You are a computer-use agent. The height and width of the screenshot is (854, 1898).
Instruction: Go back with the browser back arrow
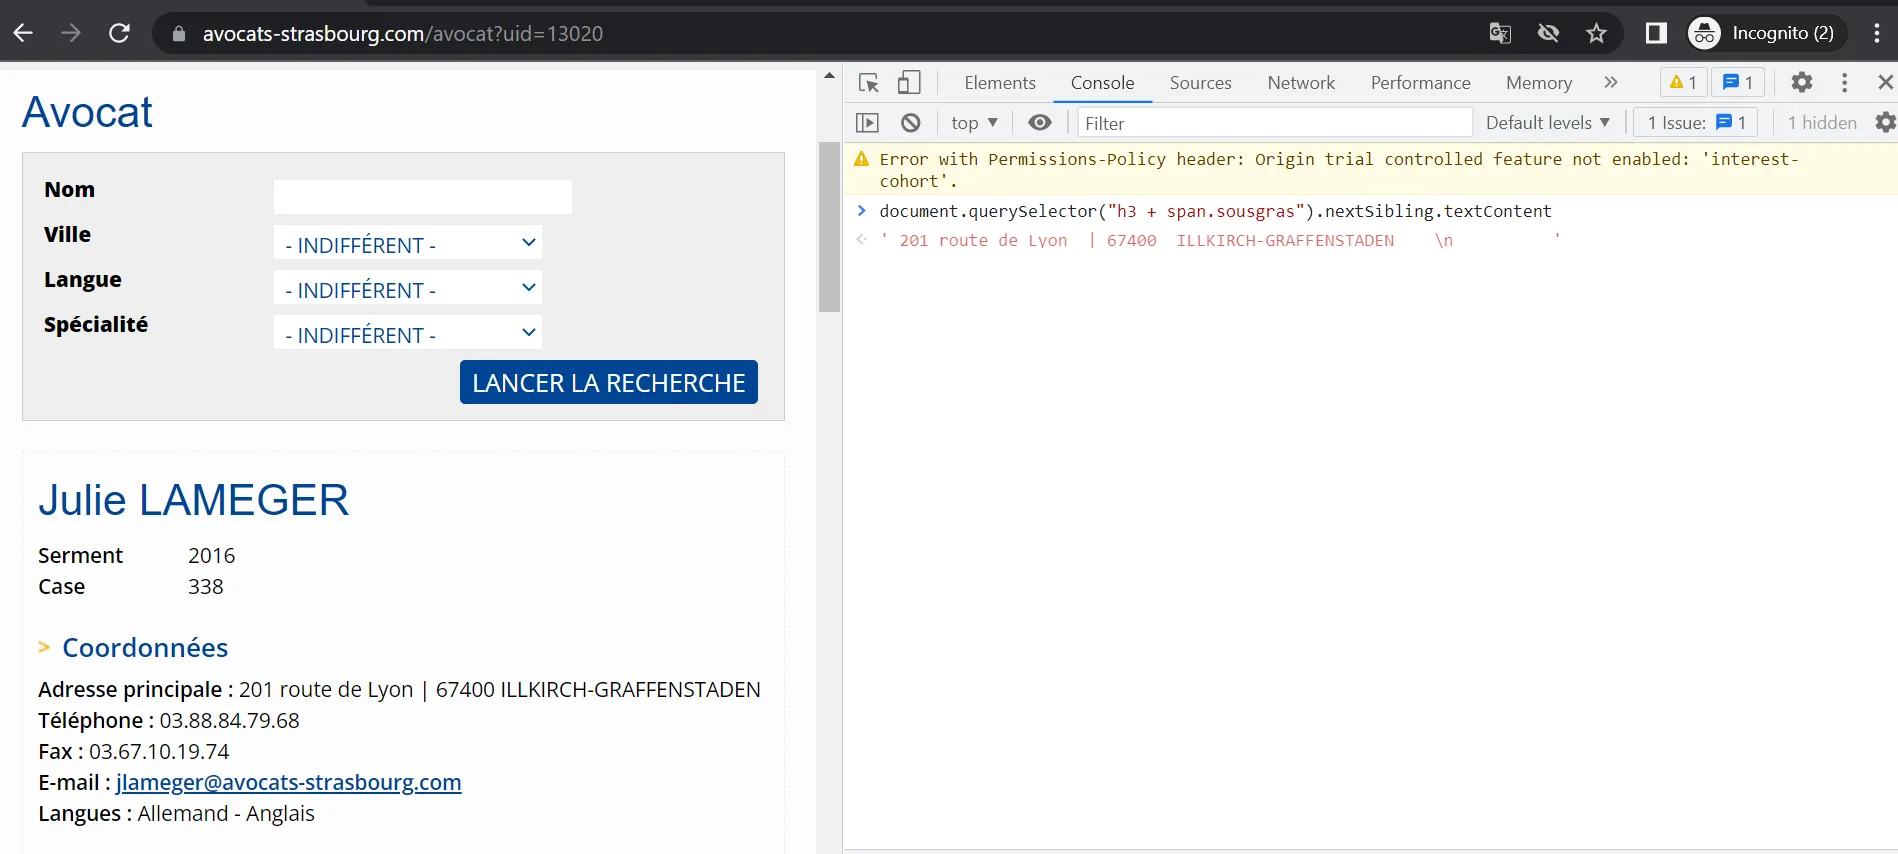tap(23, 33)
